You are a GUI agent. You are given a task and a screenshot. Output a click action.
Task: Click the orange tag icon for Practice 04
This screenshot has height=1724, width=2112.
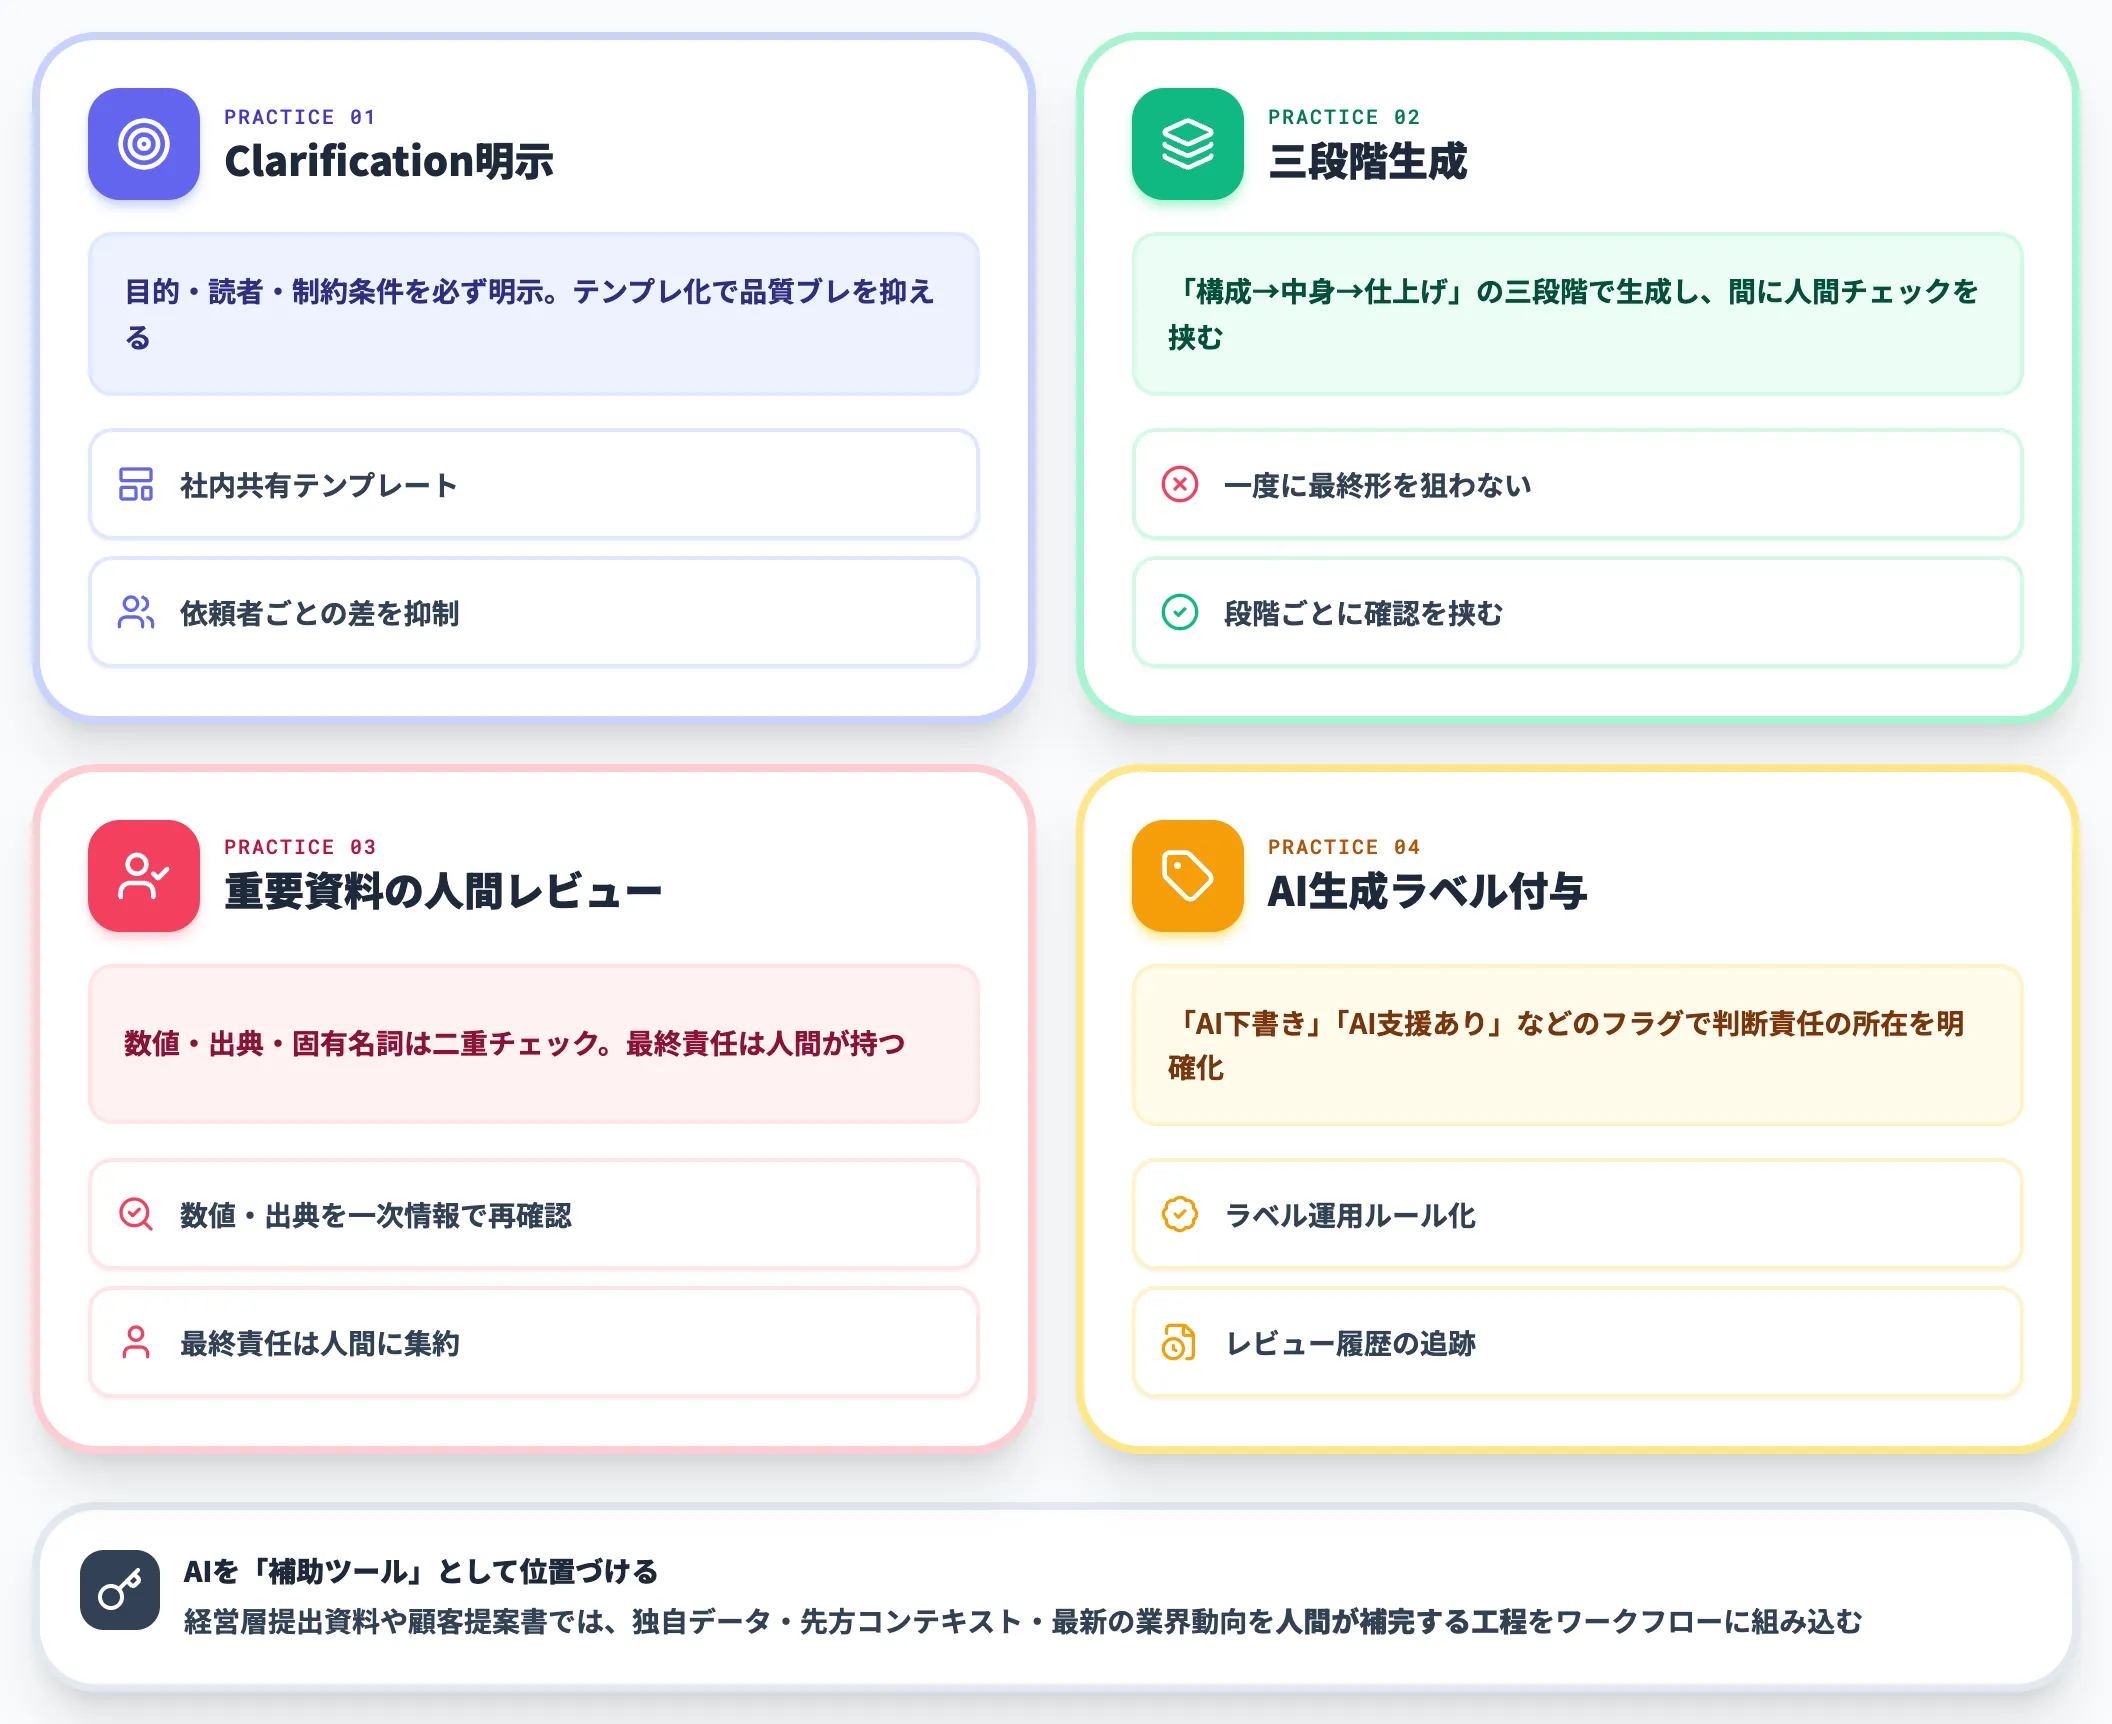[x=1188, y=876]
